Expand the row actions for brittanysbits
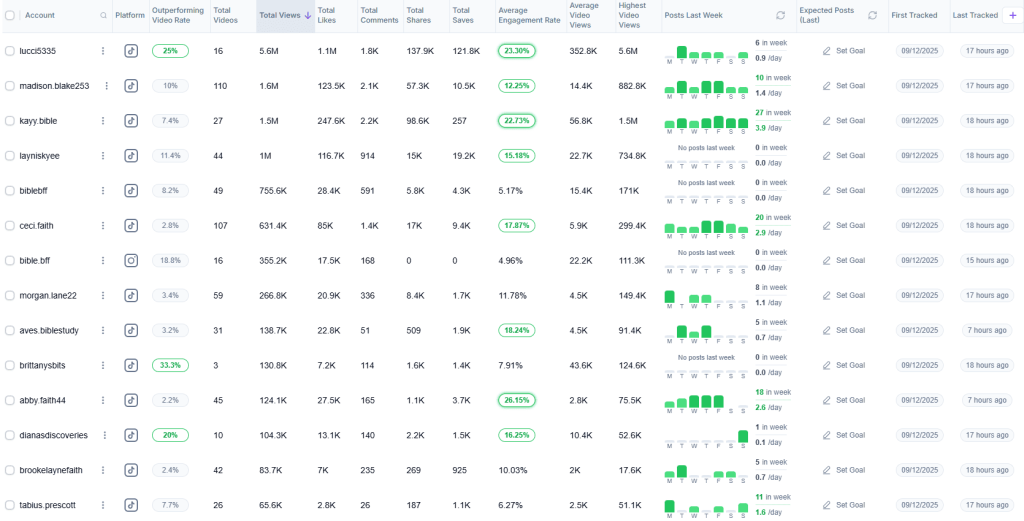Screen dimensions: 1024x521 (x=102, y=366)
